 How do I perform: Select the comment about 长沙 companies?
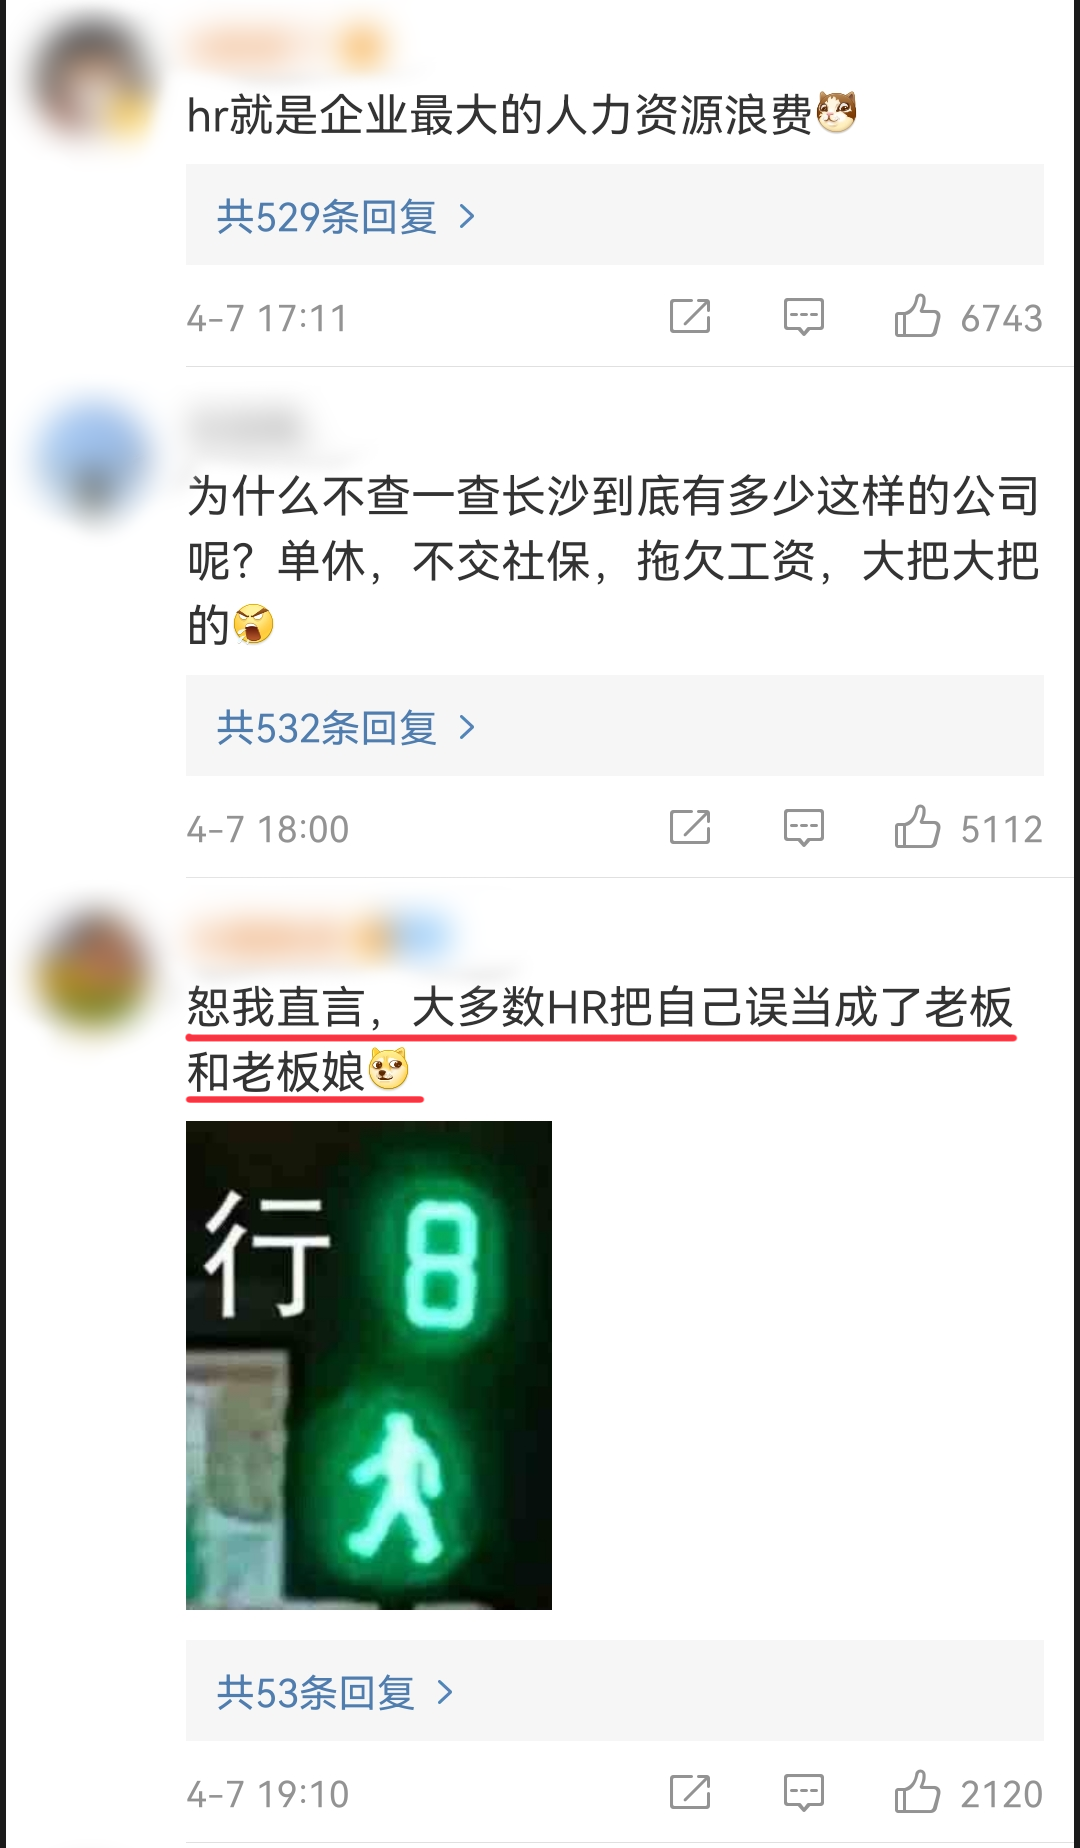pos(614,560)
